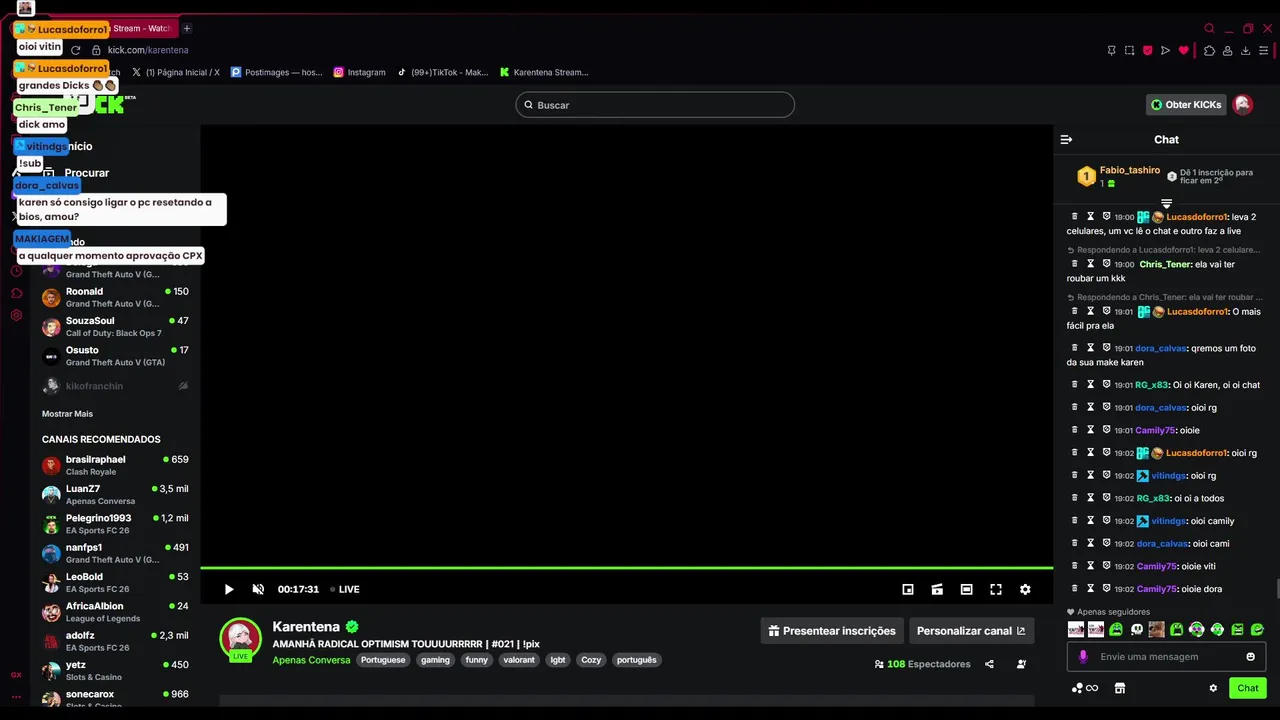Share the stream via share icon
This screenshot has height=720, width=1280.
coord(989,664)
